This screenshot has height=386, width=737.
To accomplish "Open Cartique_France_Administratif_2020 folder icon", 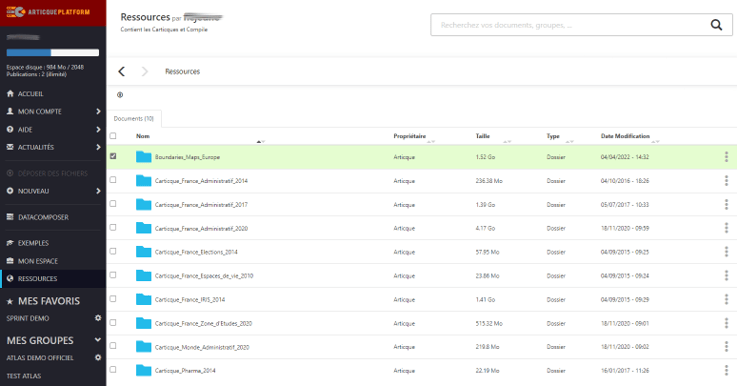I will pos(143,228).
